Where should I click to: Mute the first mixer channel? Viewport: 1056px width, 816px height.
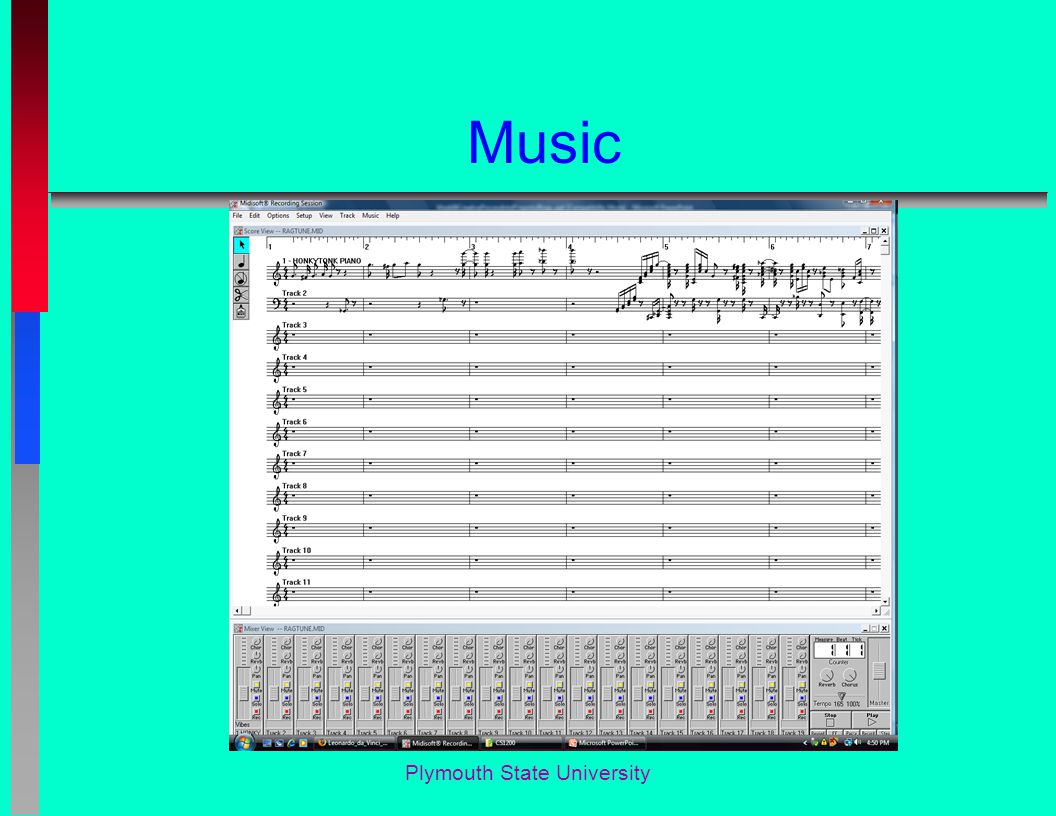pyautogui.click(x=257, y=684)
